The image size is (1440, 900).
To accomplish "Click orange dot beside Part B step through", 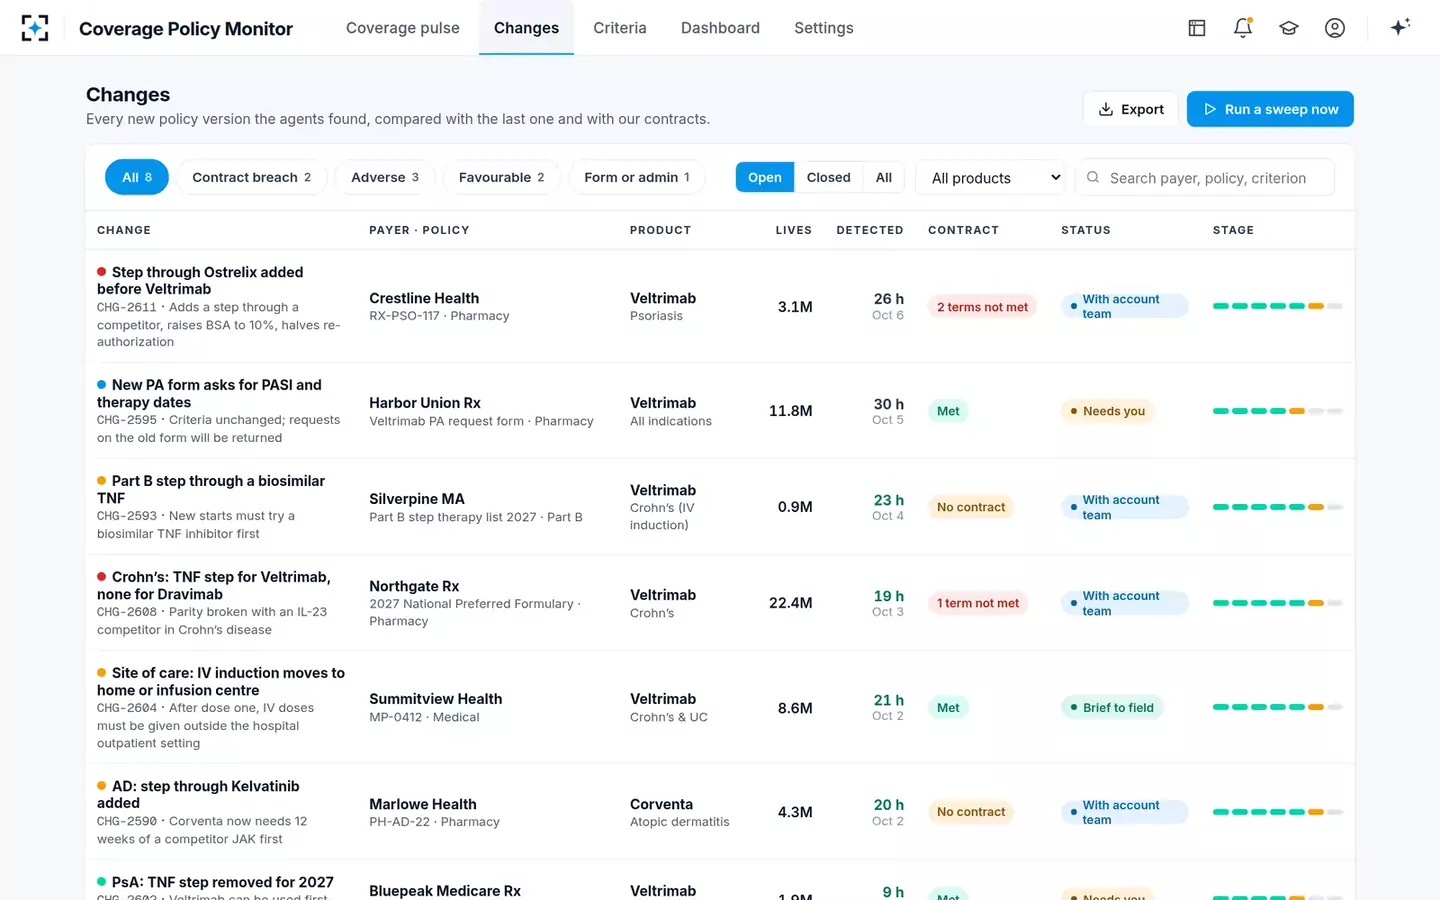I will tap(102, 480).
